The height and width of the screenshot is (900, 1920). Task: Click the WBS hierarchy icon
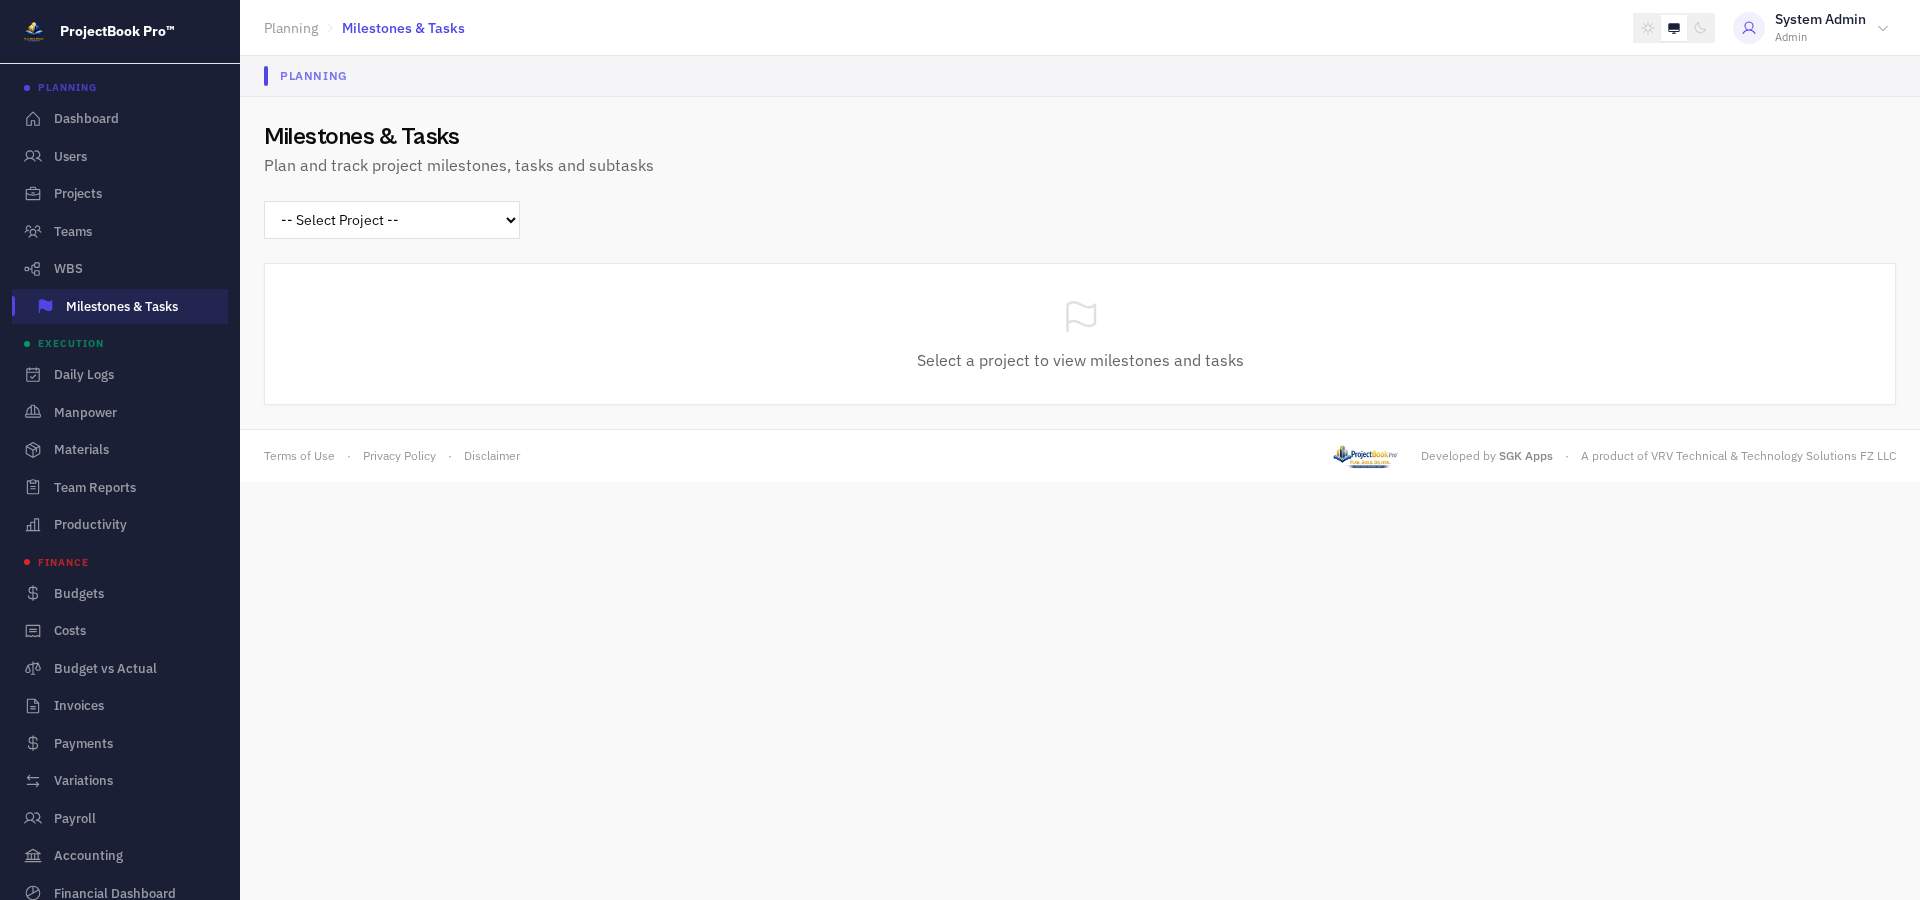[33, 269]
